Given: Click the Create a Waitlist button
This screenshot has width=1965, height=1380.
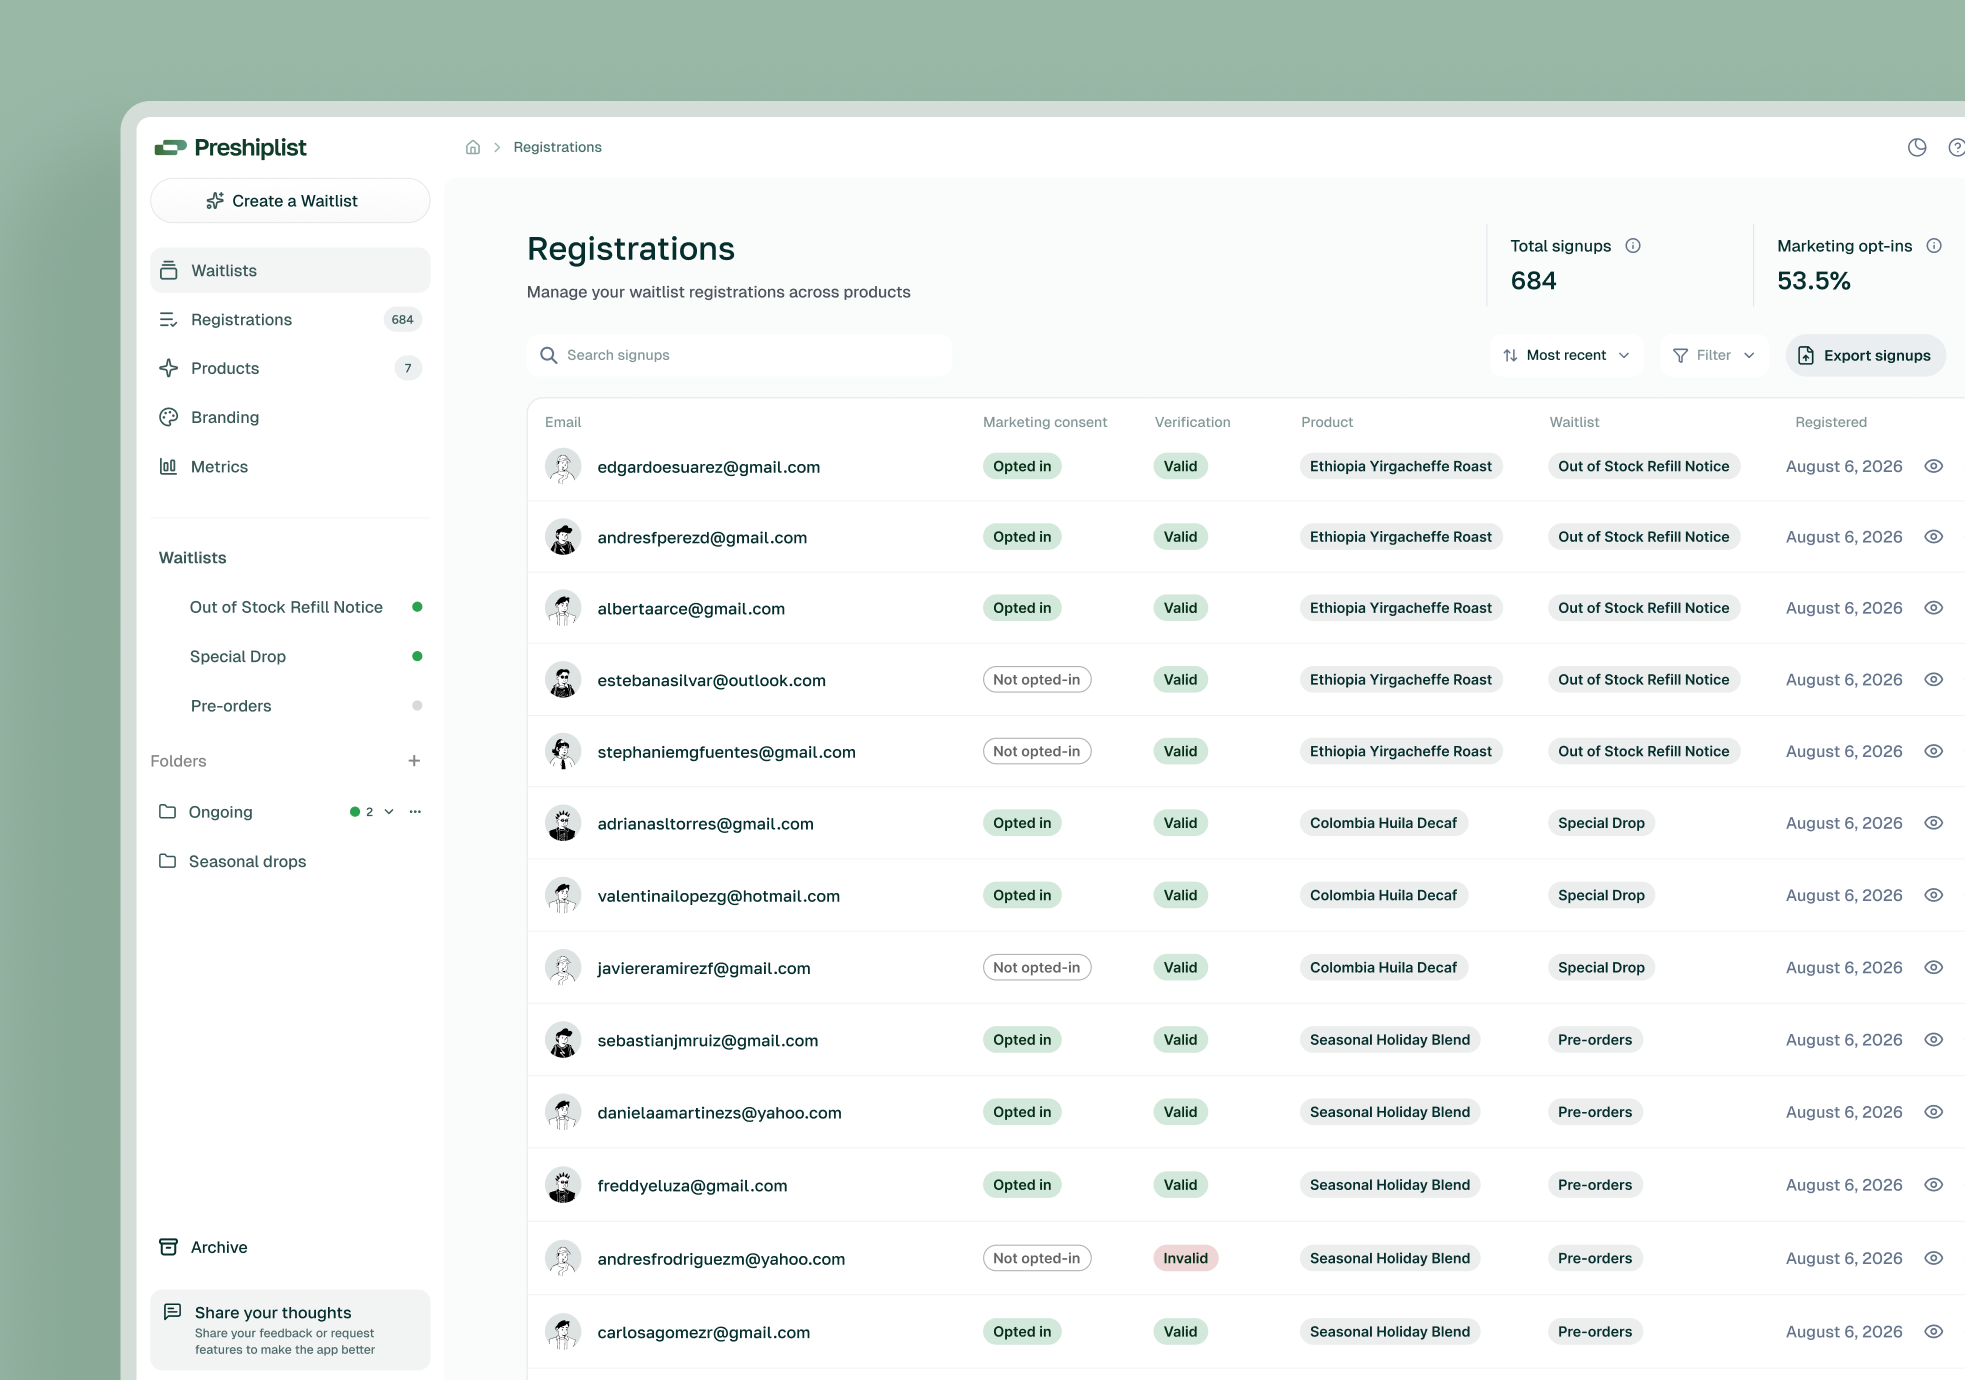Looking at the screenshot, I should tap(290, 201).
